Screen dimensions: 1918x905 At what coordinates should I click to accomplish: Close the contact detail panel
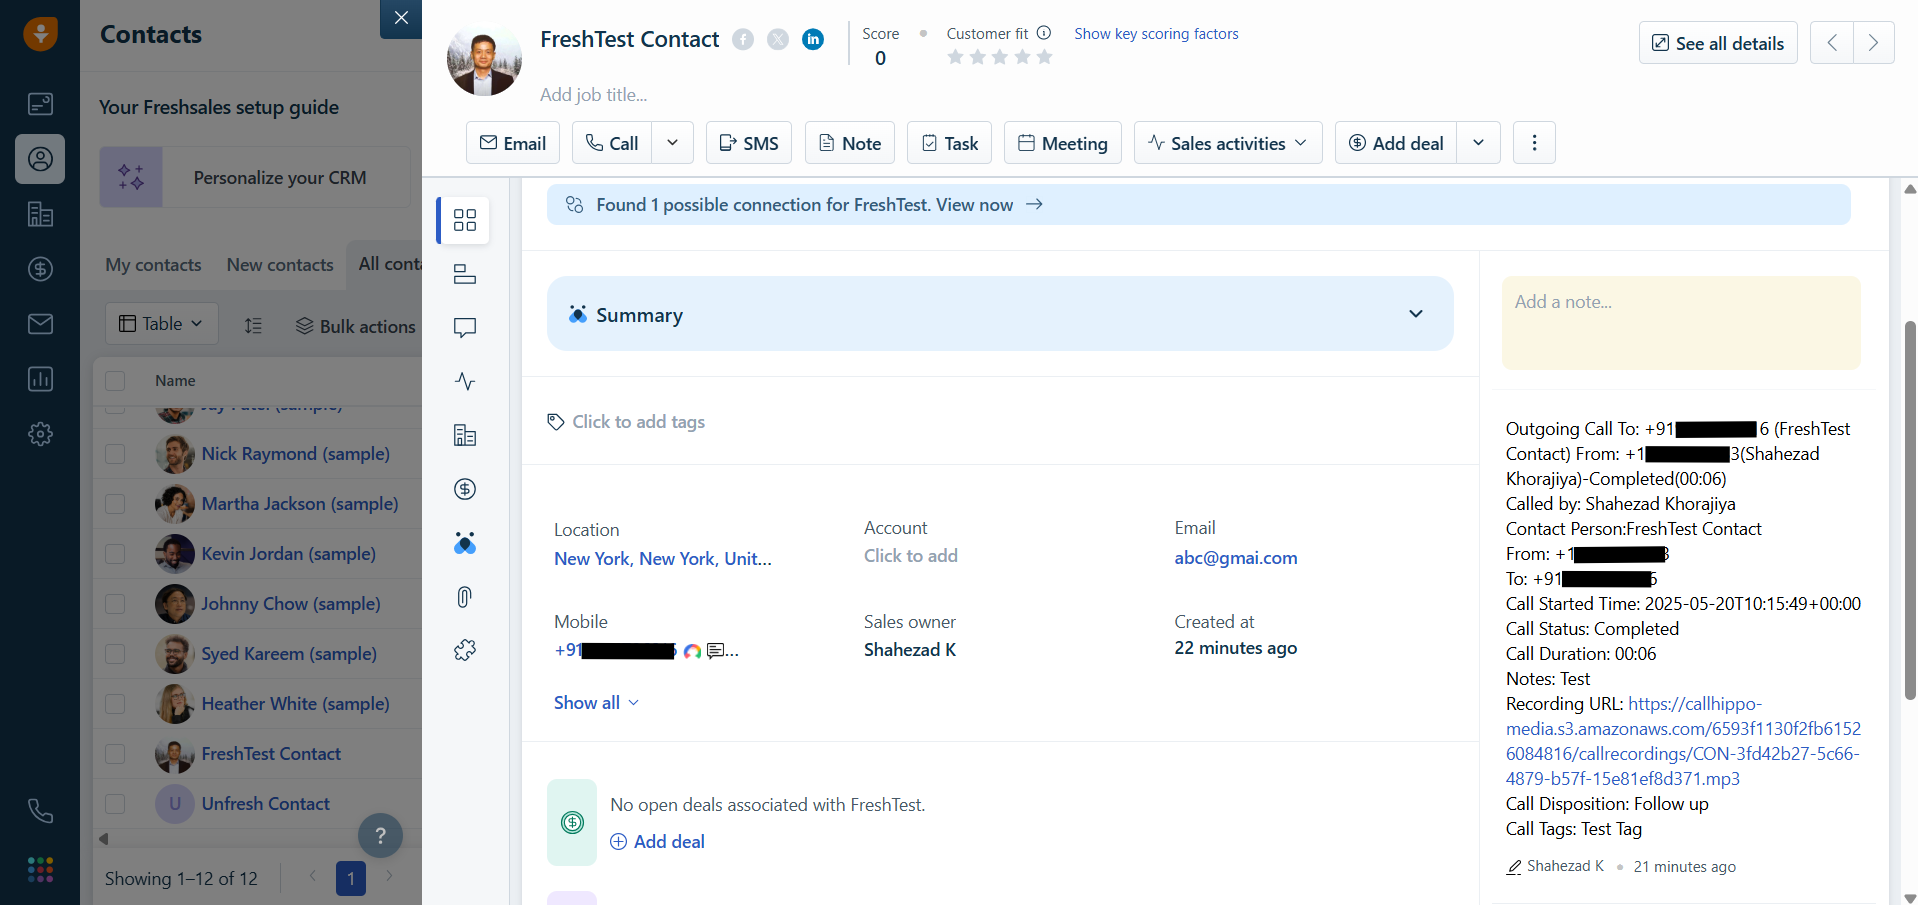pyautogui.click(x=401, y=18)
